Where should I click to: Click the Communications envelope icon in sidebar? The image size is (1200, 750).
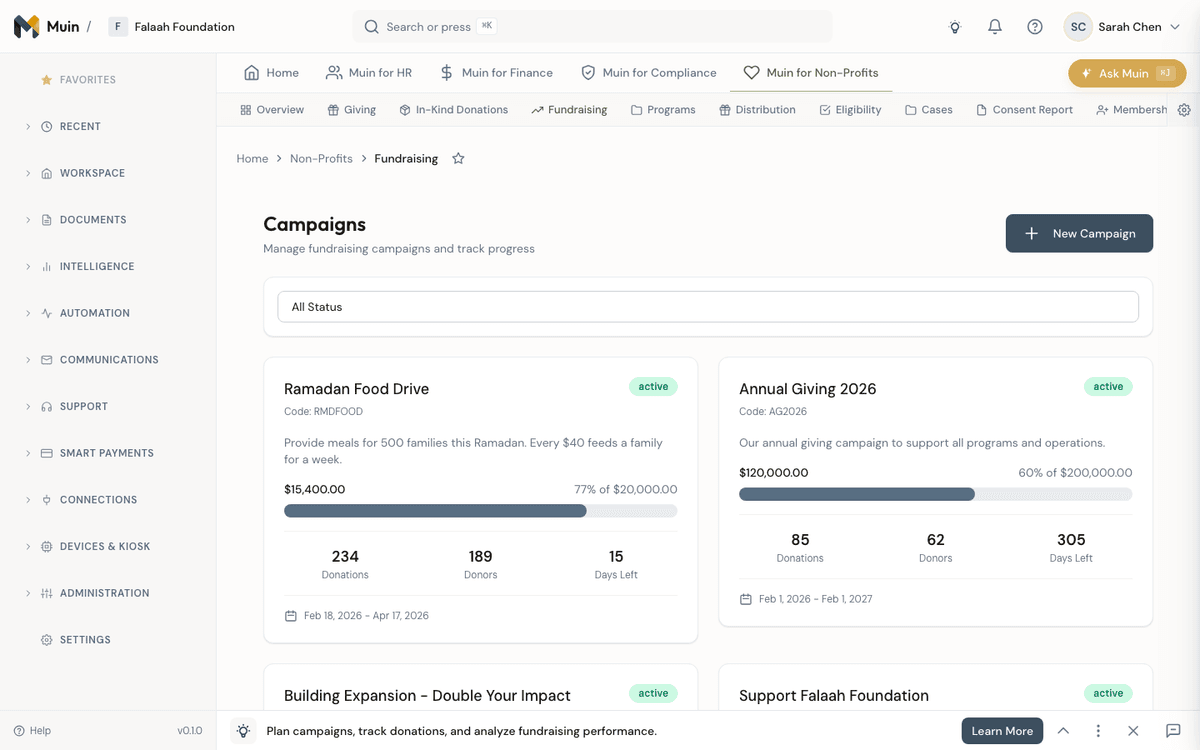click(46, 360)
